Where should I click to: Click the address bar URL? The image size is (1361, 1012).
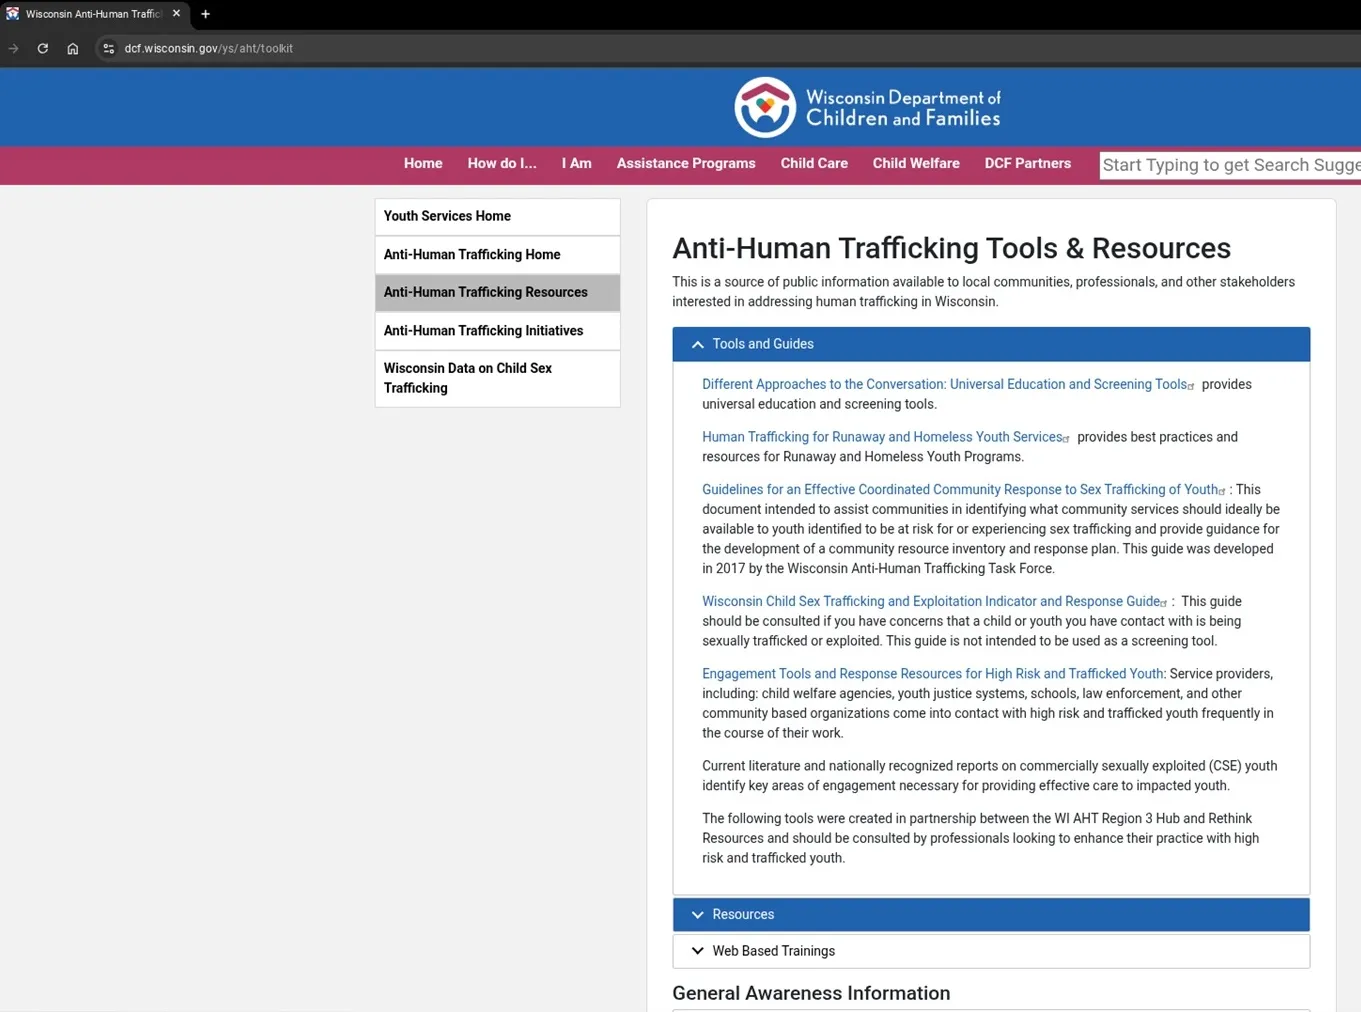[208, 48]
